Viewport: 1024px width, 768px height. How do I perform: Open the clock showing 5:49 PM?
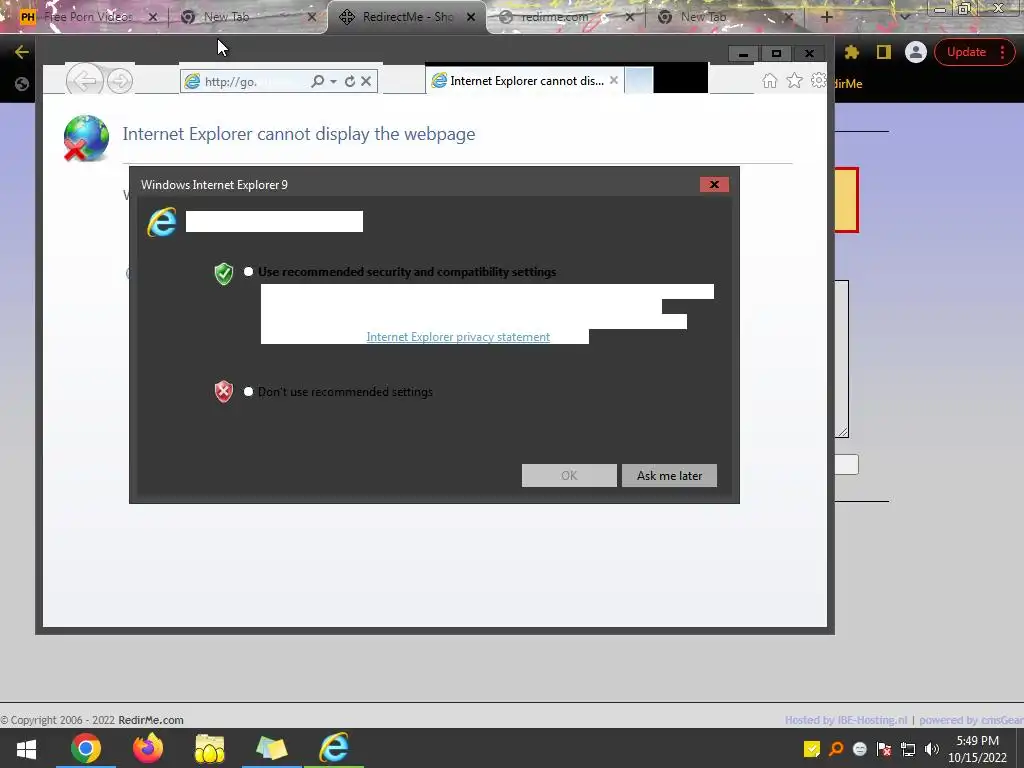(977, 749)
